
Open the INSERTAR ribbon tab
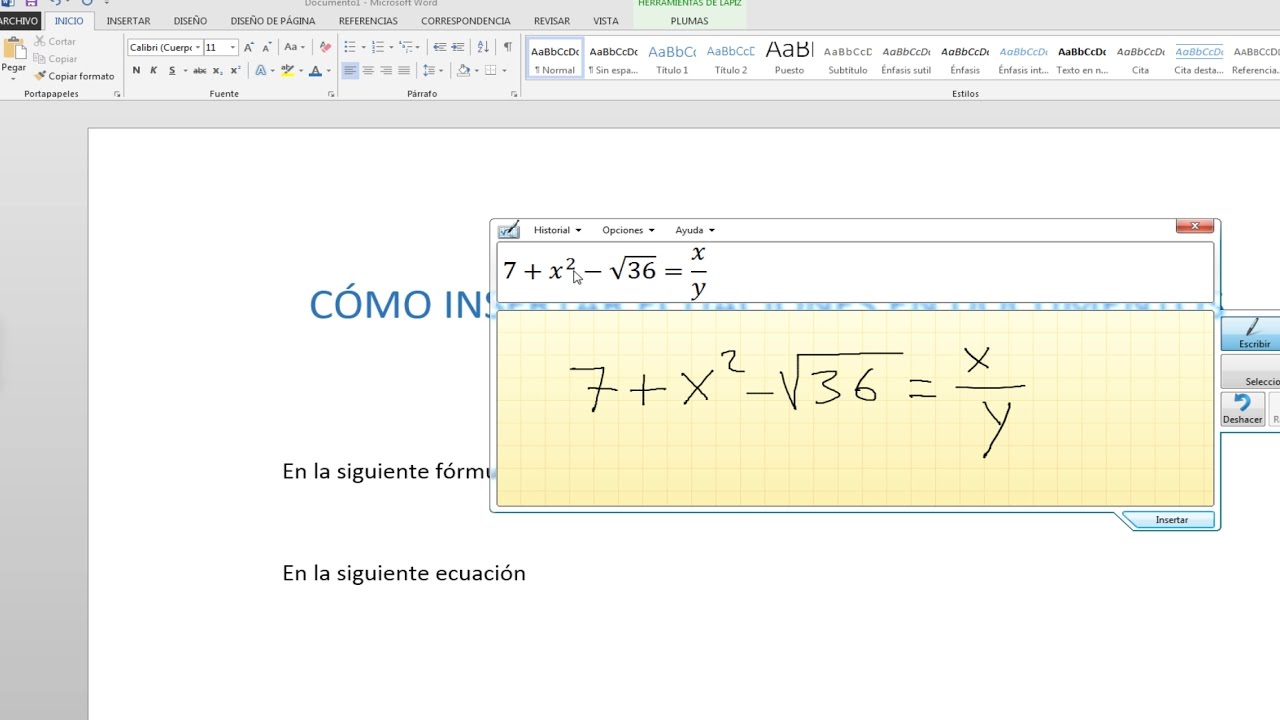pos(128,21)
